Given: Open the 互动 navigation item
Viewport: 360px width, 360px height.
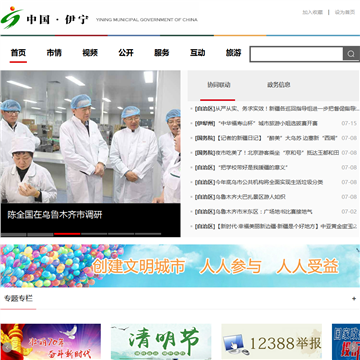Looking at the screenshot, I should pos(198,53).
